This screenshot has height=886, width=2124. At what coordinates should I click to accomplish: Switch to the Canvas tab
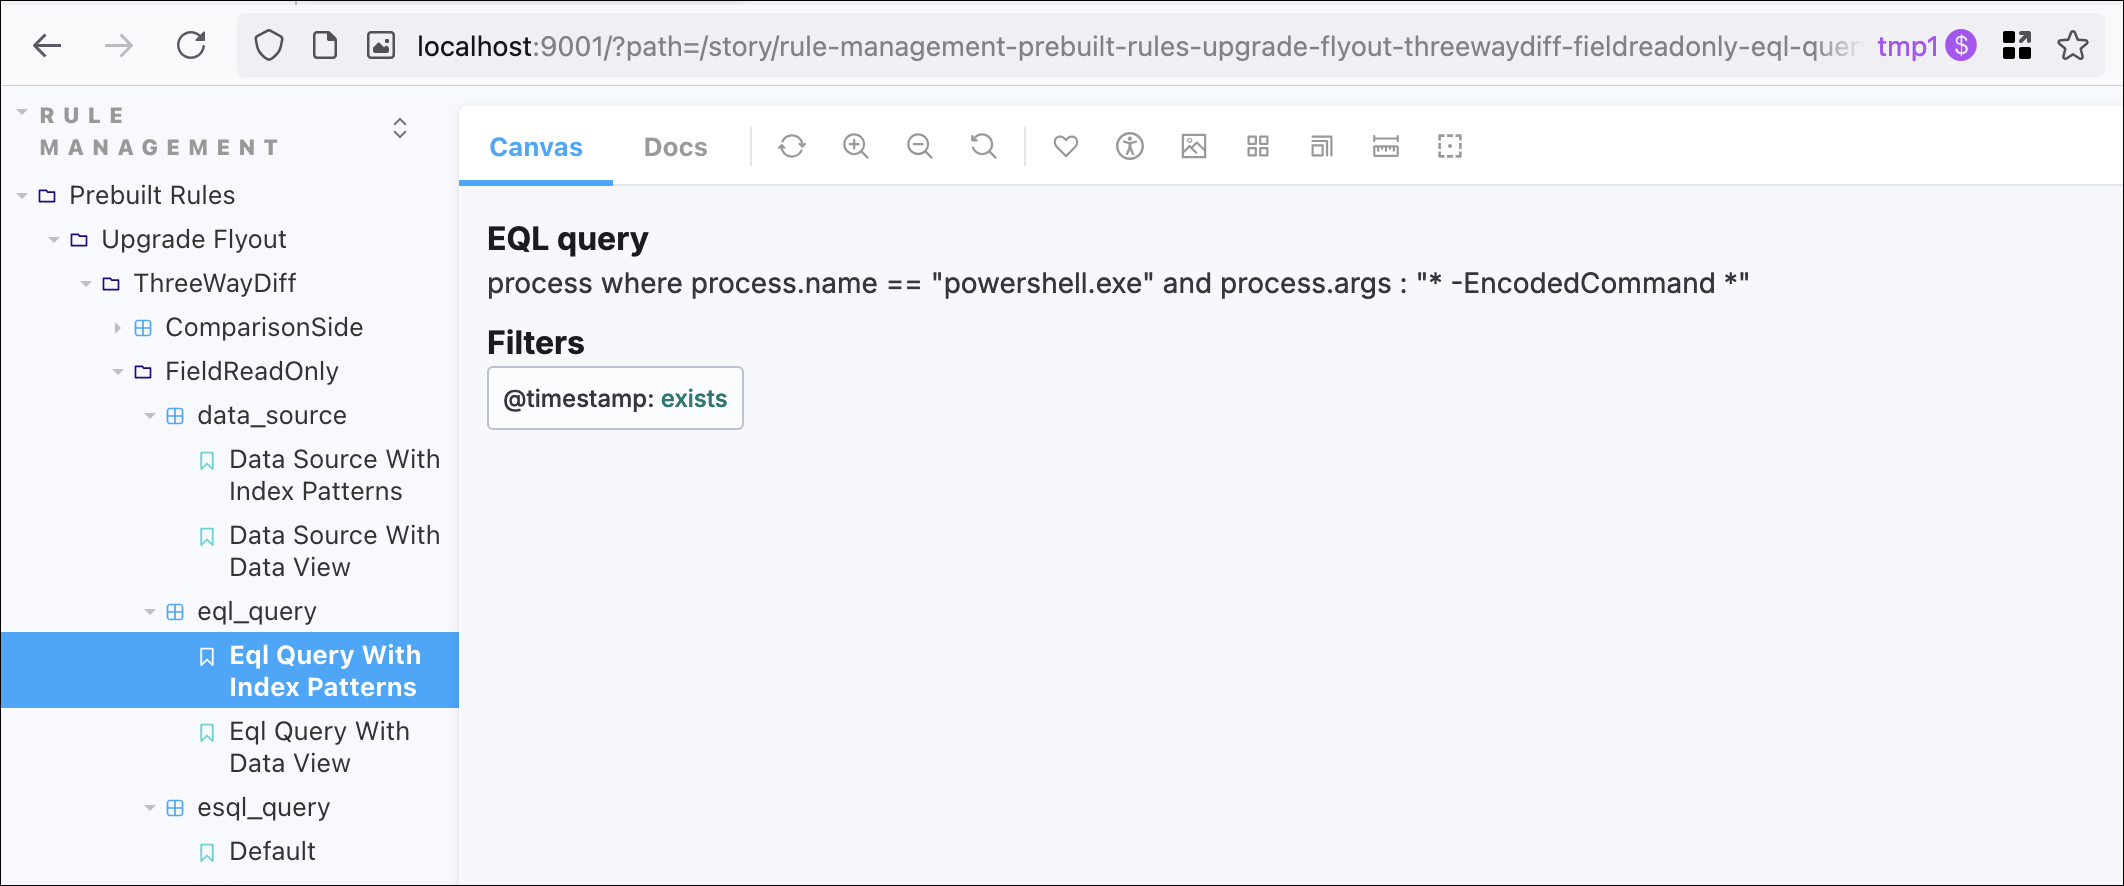point(536,147)
